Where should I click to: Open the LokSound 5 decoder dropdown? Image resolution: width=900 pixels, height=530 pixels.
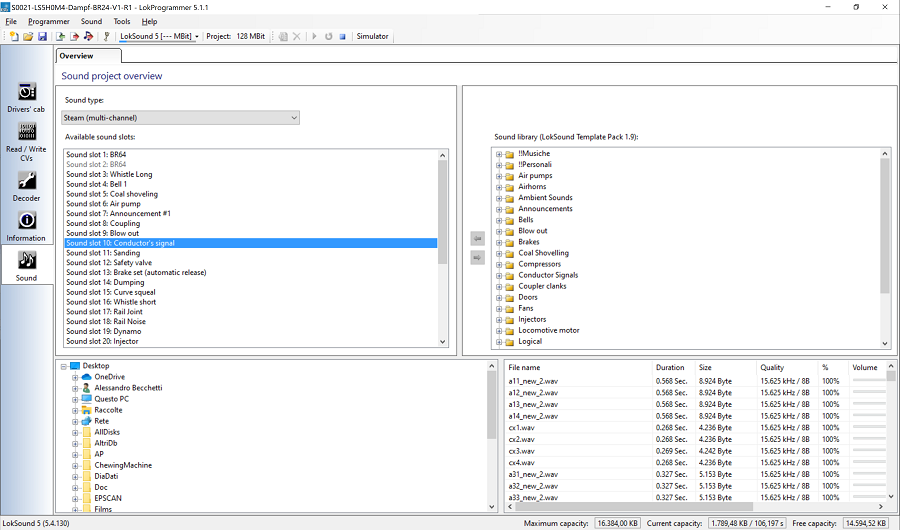pyautogui.click(x=159, y=37)
